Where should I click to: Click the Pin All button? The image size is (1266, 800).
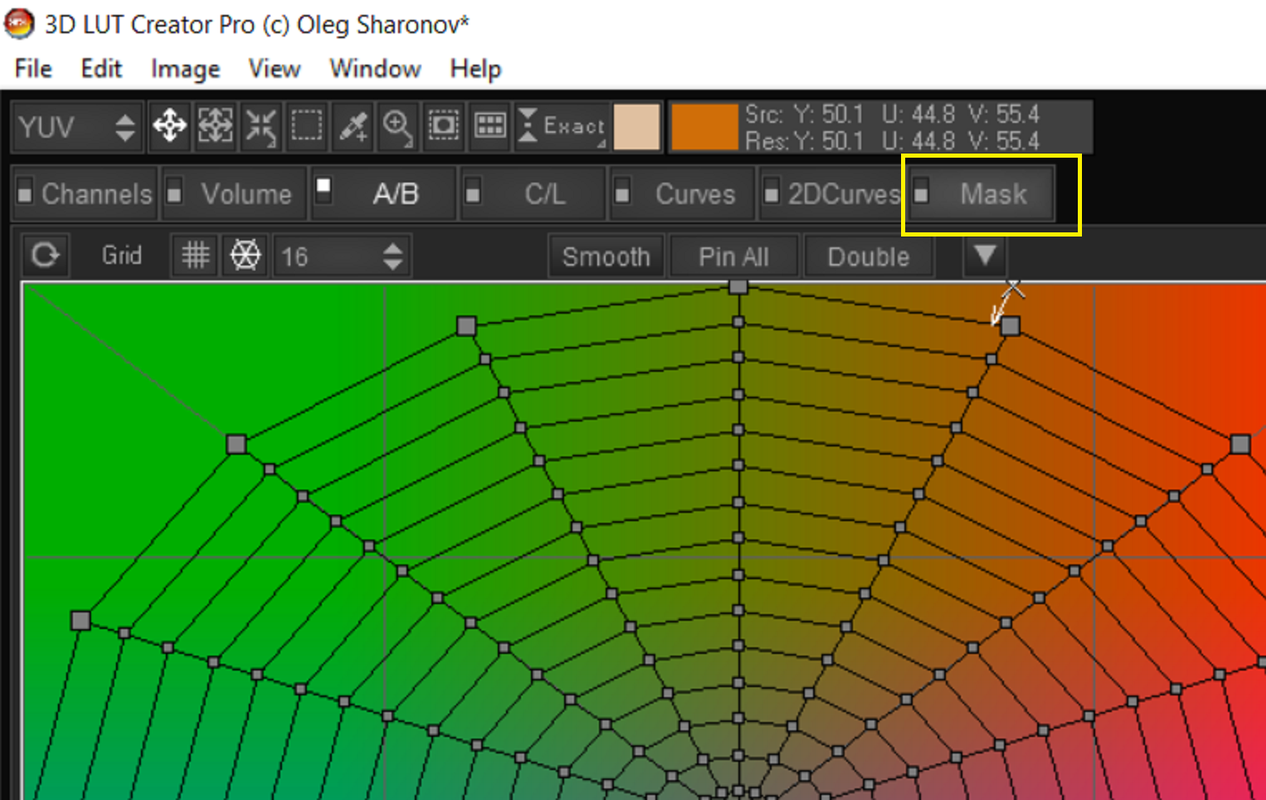(733, 256)
